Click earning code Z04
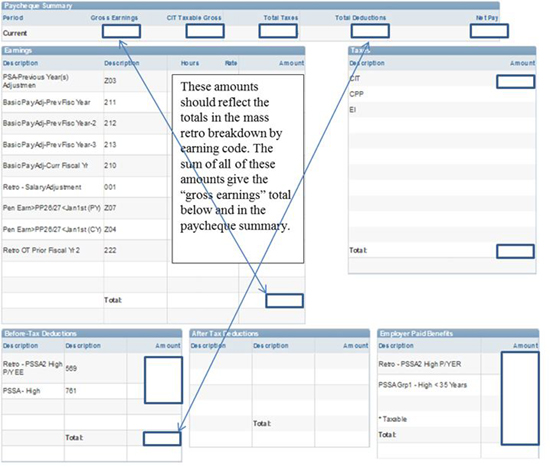This screenshot has width=550, height=467. 110,229
